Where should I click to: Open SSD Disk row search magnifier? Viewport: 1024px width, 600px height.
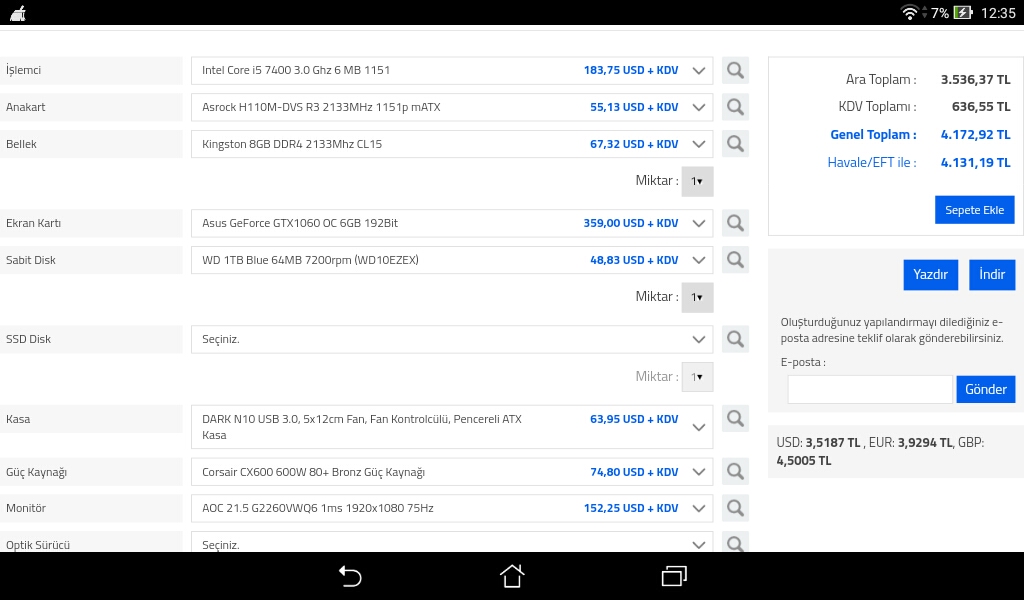pyautogui.click(x=735, y=339)
